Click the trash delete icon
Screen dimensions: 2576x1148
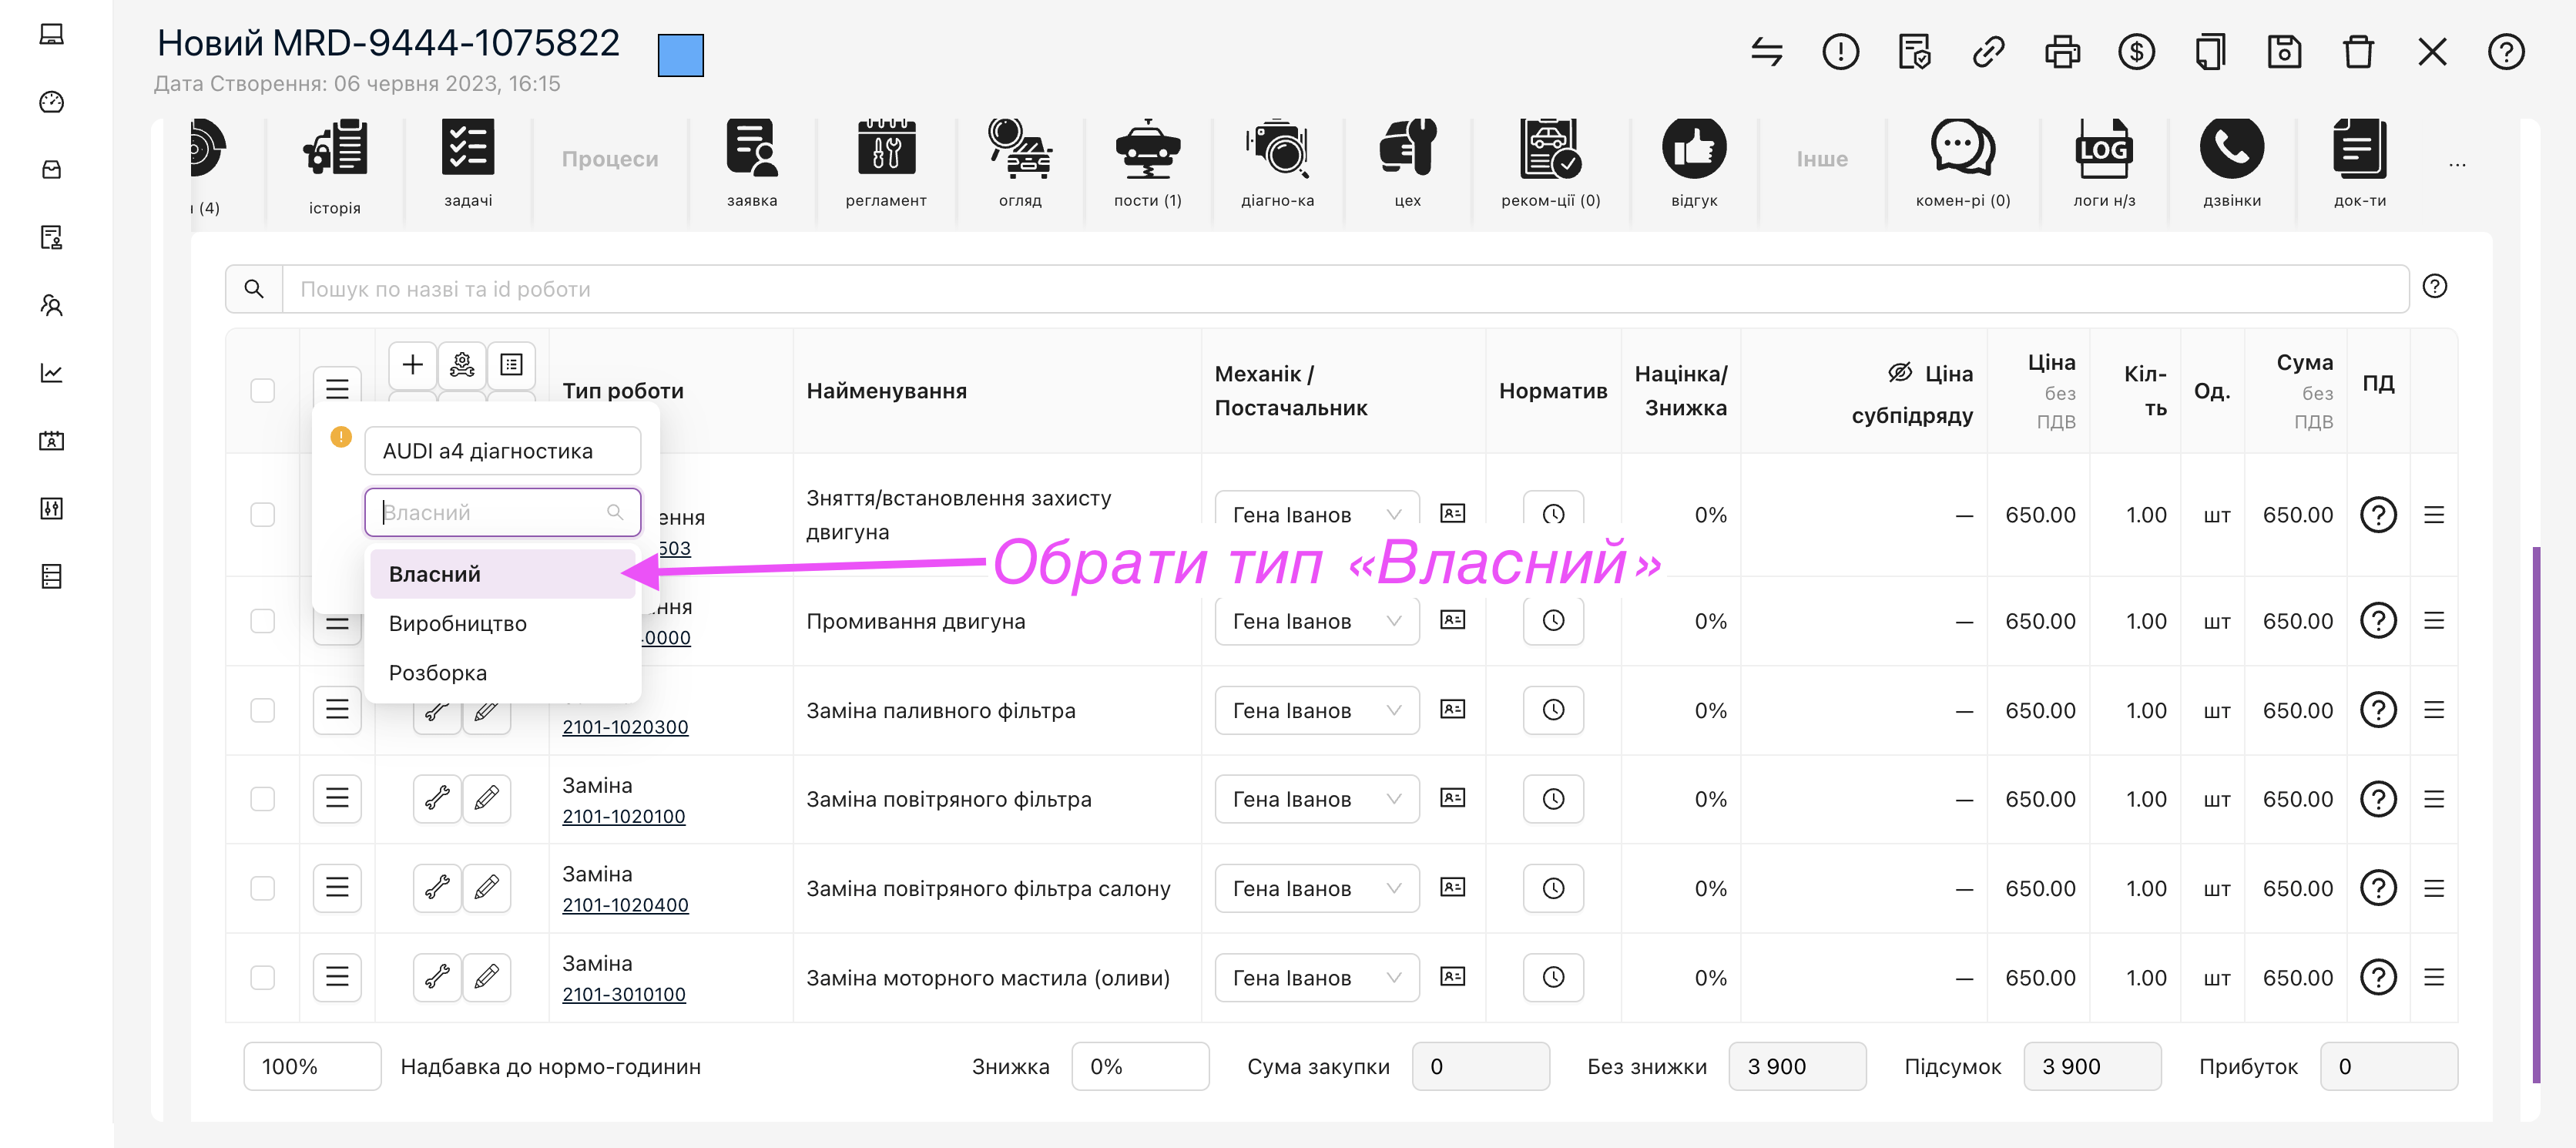(x=2358, y=52)
